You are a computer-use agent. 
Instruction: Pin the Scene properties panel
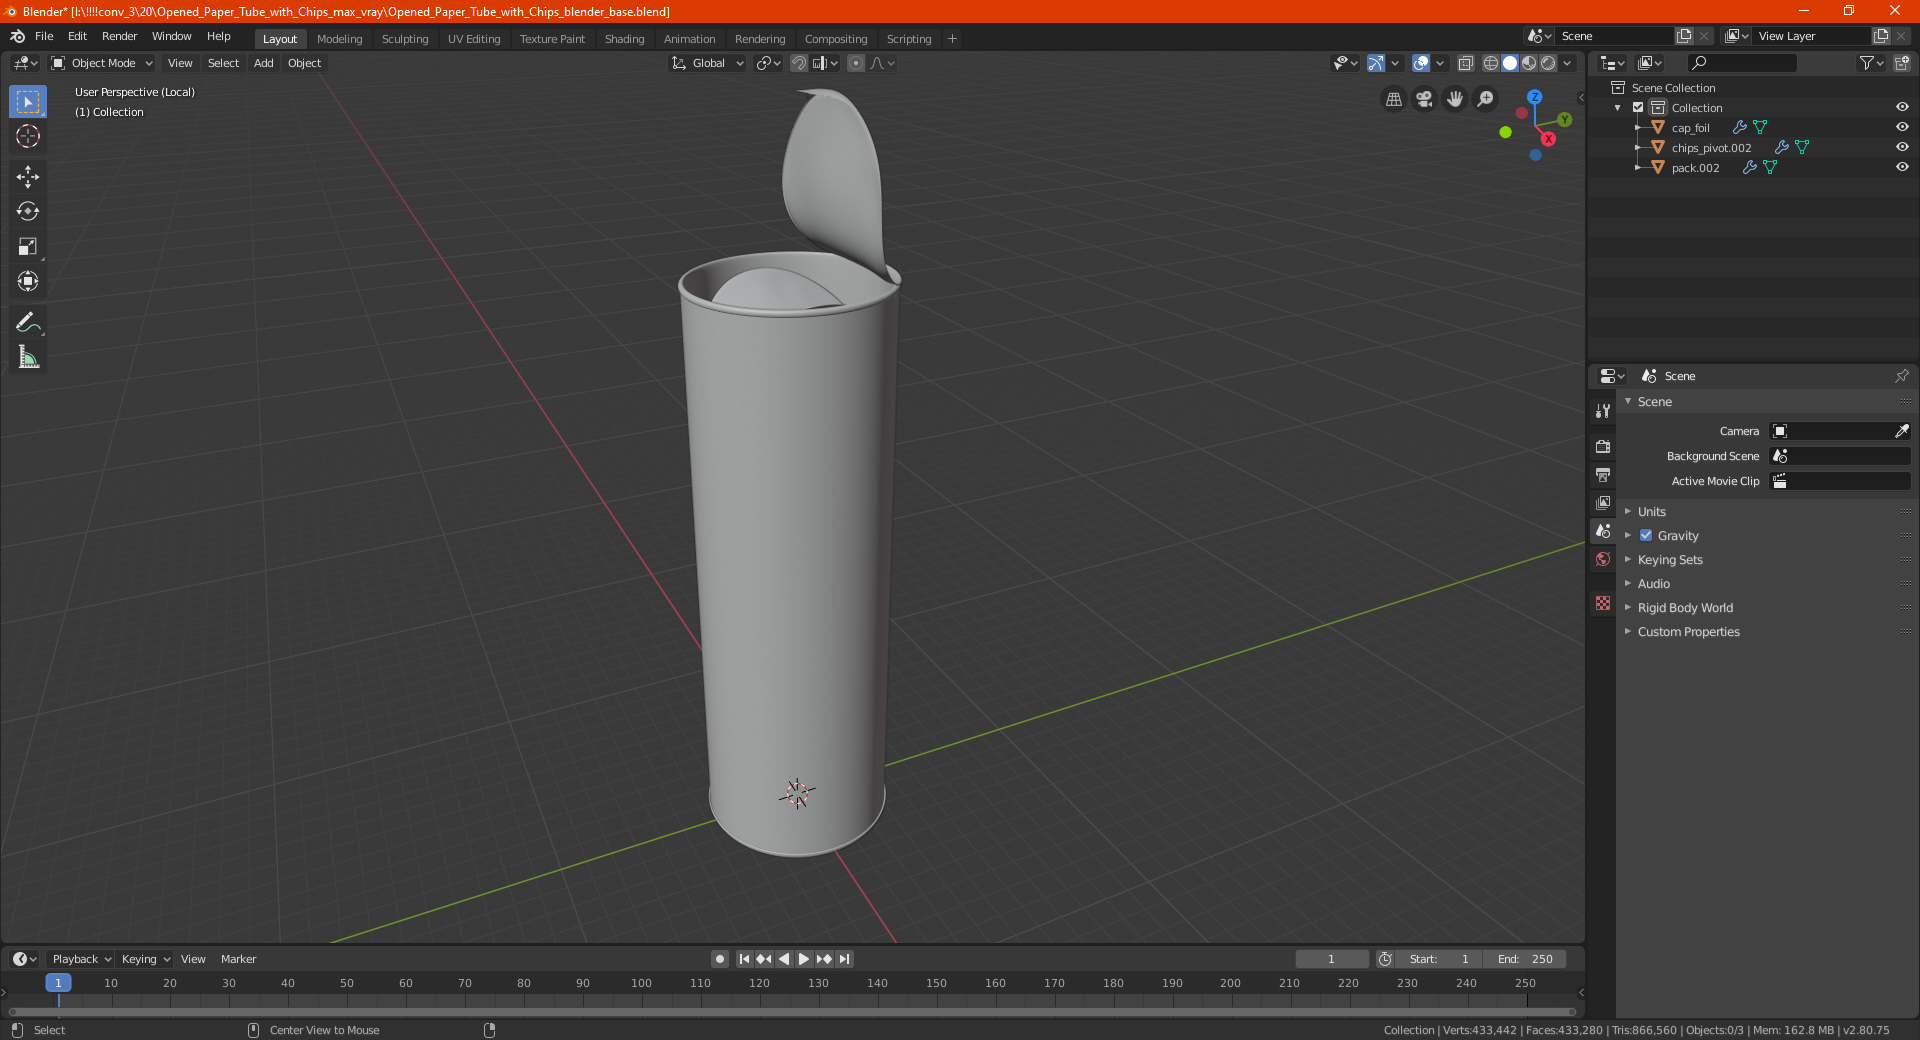pyautogui.click(x=1901, y=376)
